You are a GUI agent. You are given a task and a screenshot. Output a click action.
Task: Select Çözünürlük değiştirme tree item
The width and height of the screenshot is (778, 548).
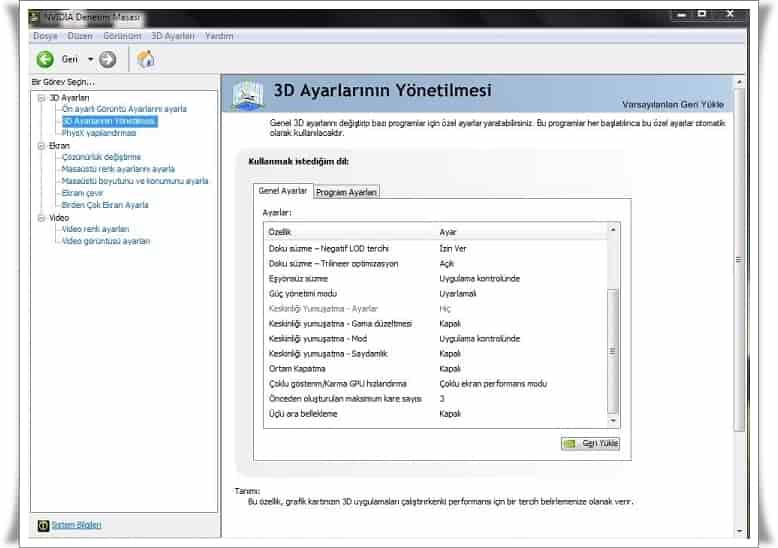[x=101, y=157]
